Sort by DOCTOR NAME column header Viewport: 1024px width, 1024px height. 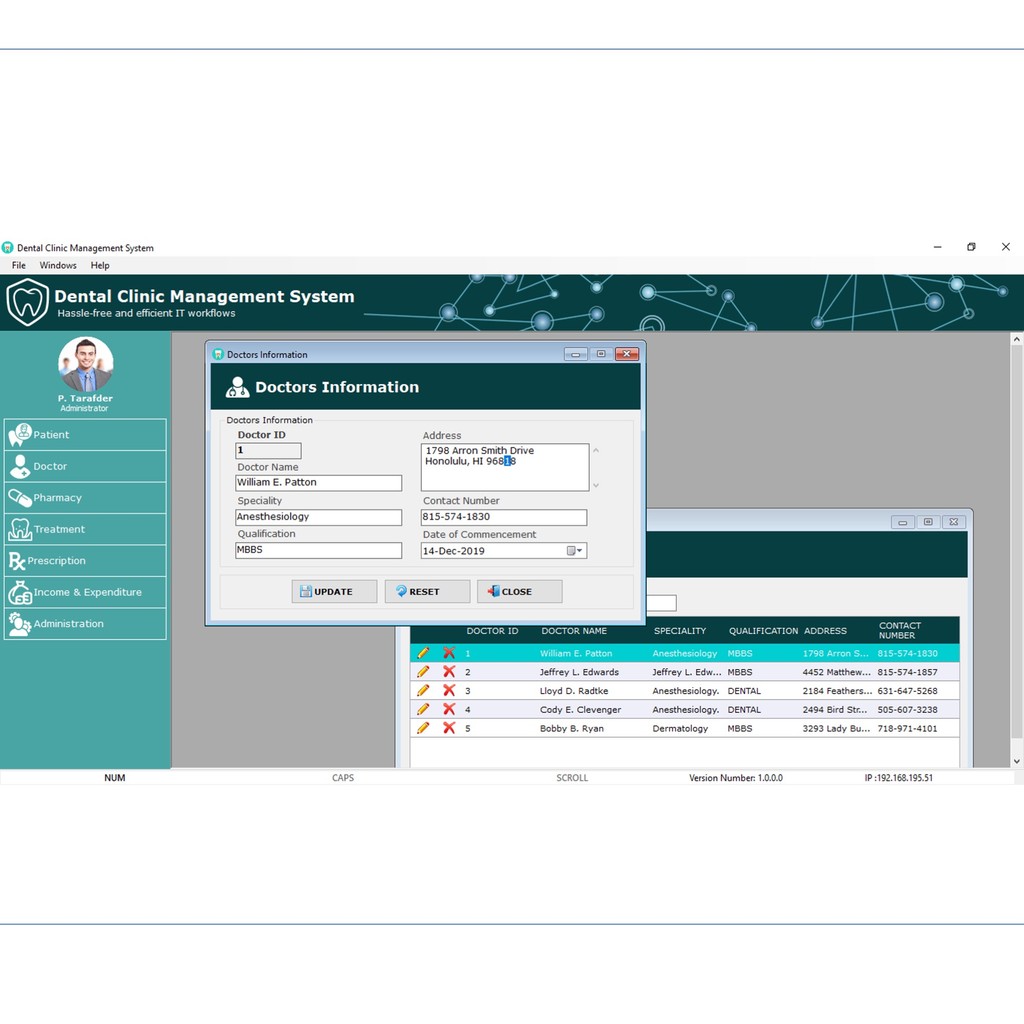tap(574, 631)
